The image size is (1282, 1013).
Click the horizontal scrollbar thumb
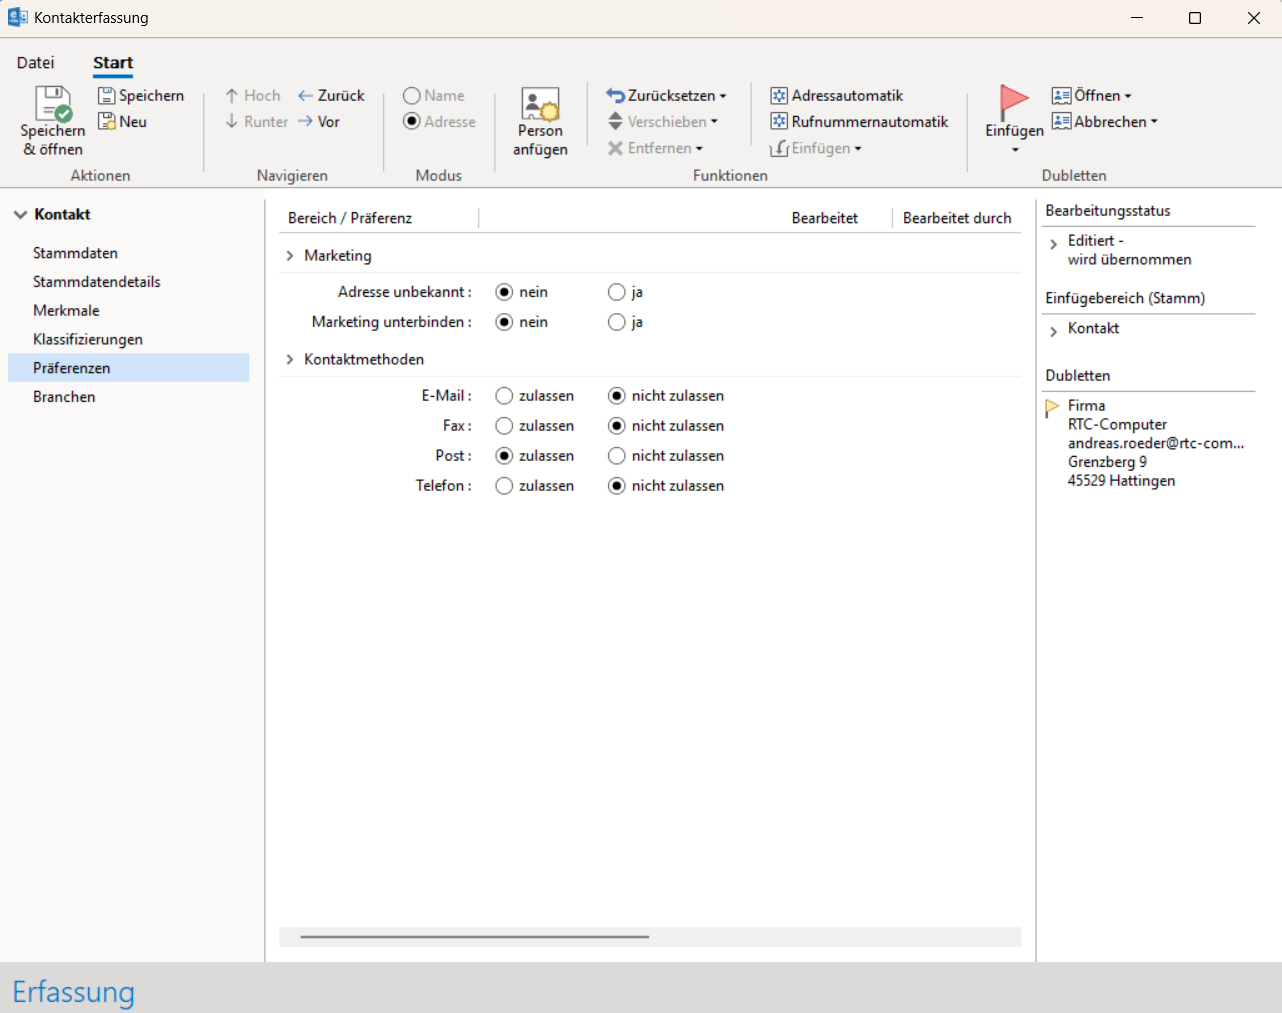tap(474, 937)
